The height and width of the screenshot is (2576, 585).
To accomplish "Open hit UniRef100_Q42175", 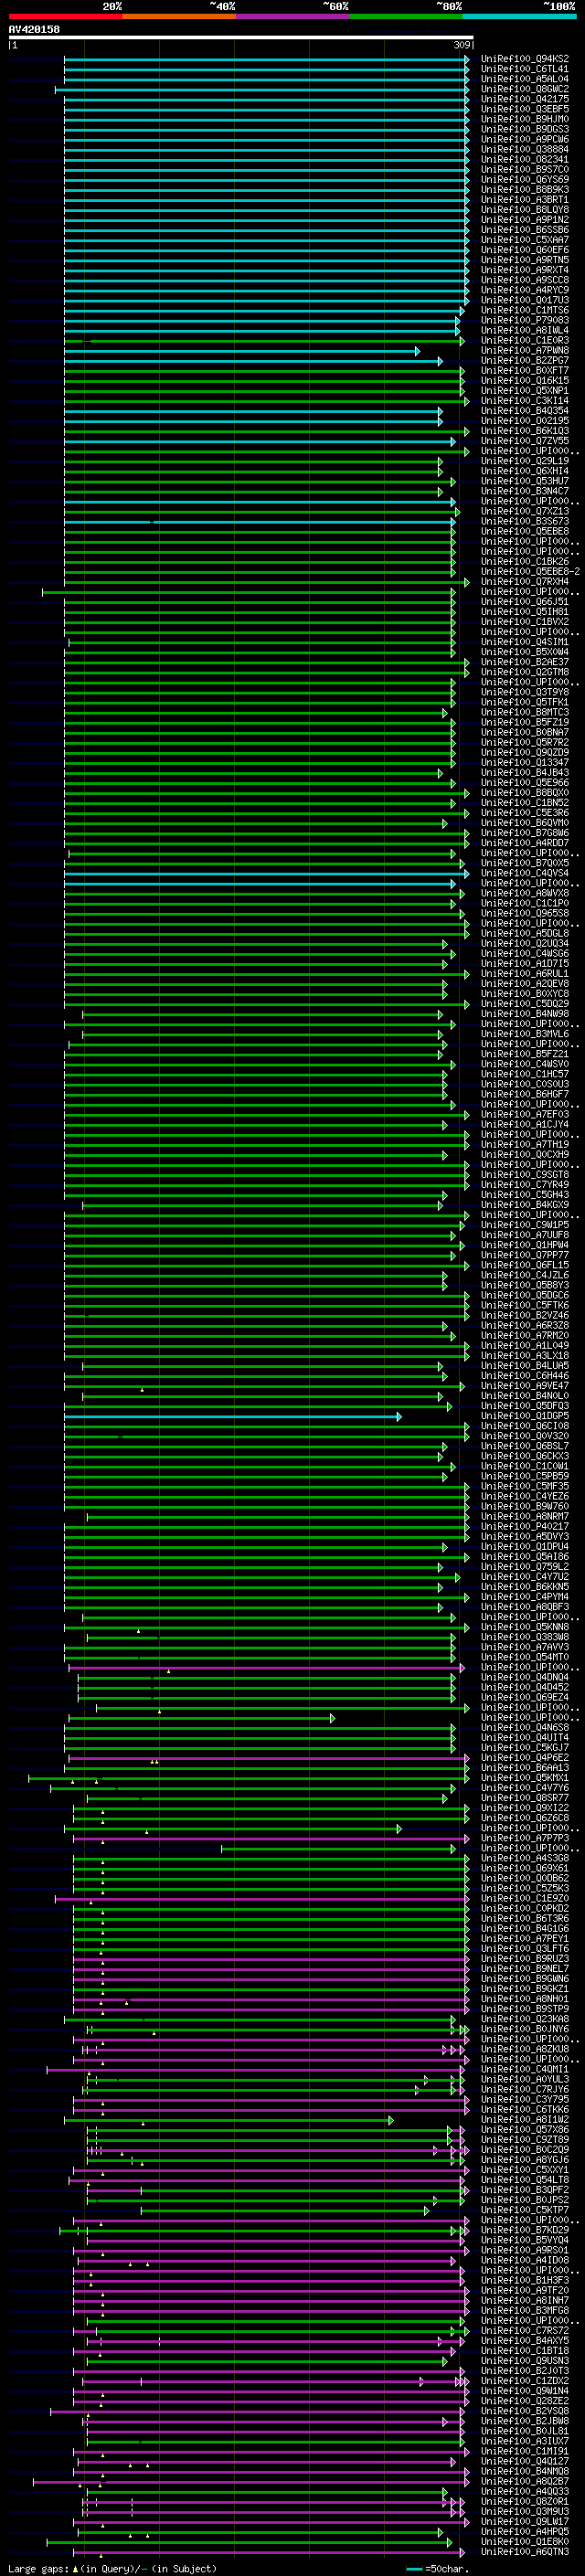I will (x=525, y=99).
